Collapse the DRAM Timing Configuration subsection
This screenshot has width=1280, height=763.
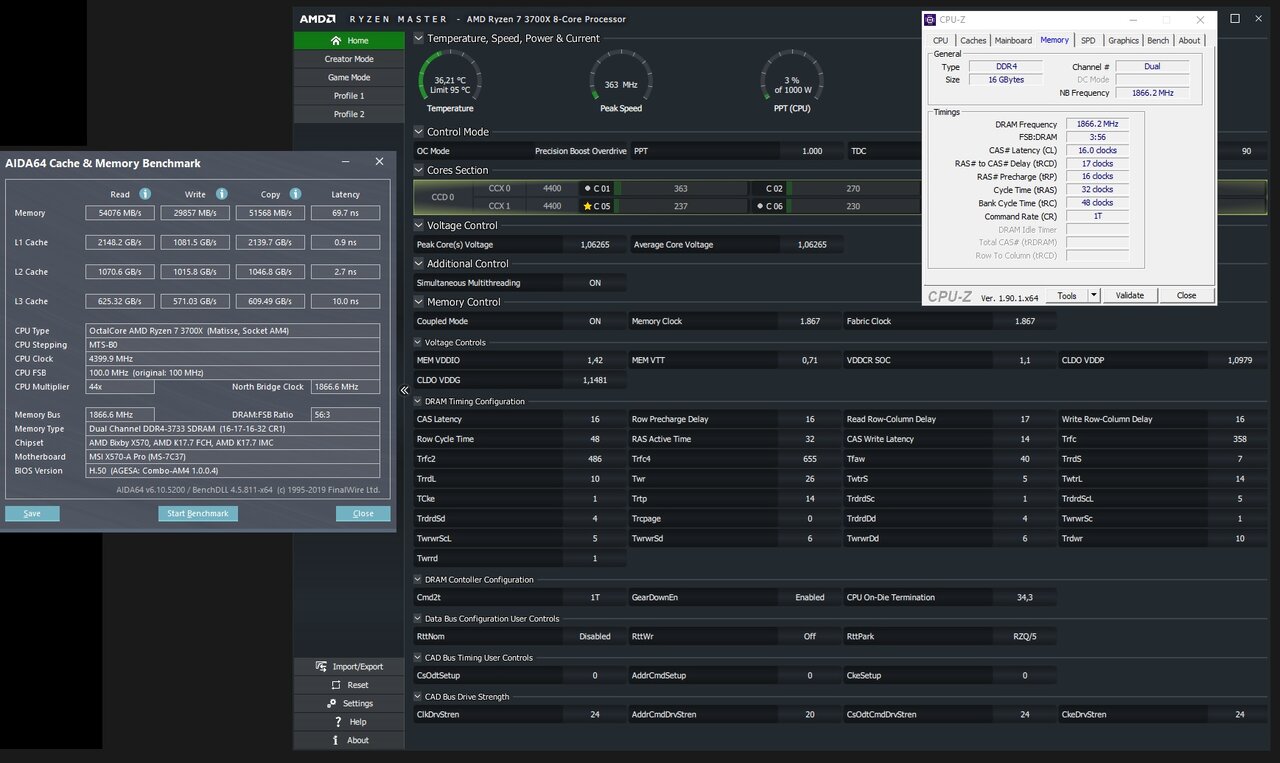click(418, 401)
